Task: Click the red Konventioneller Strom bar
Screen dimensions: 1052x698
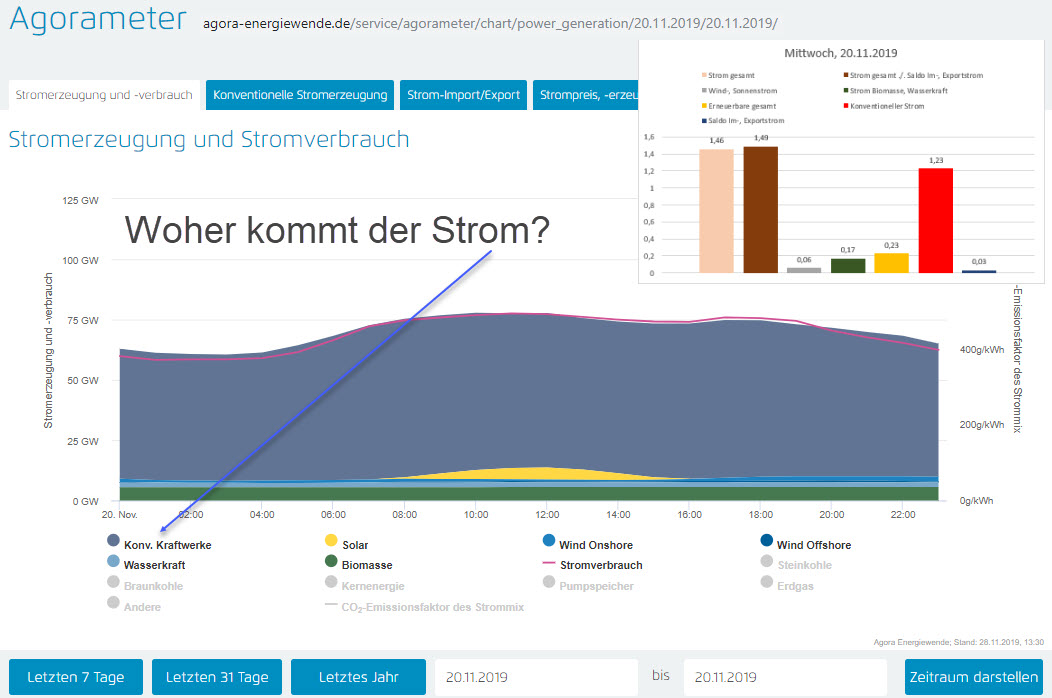Action: point(935,220)
